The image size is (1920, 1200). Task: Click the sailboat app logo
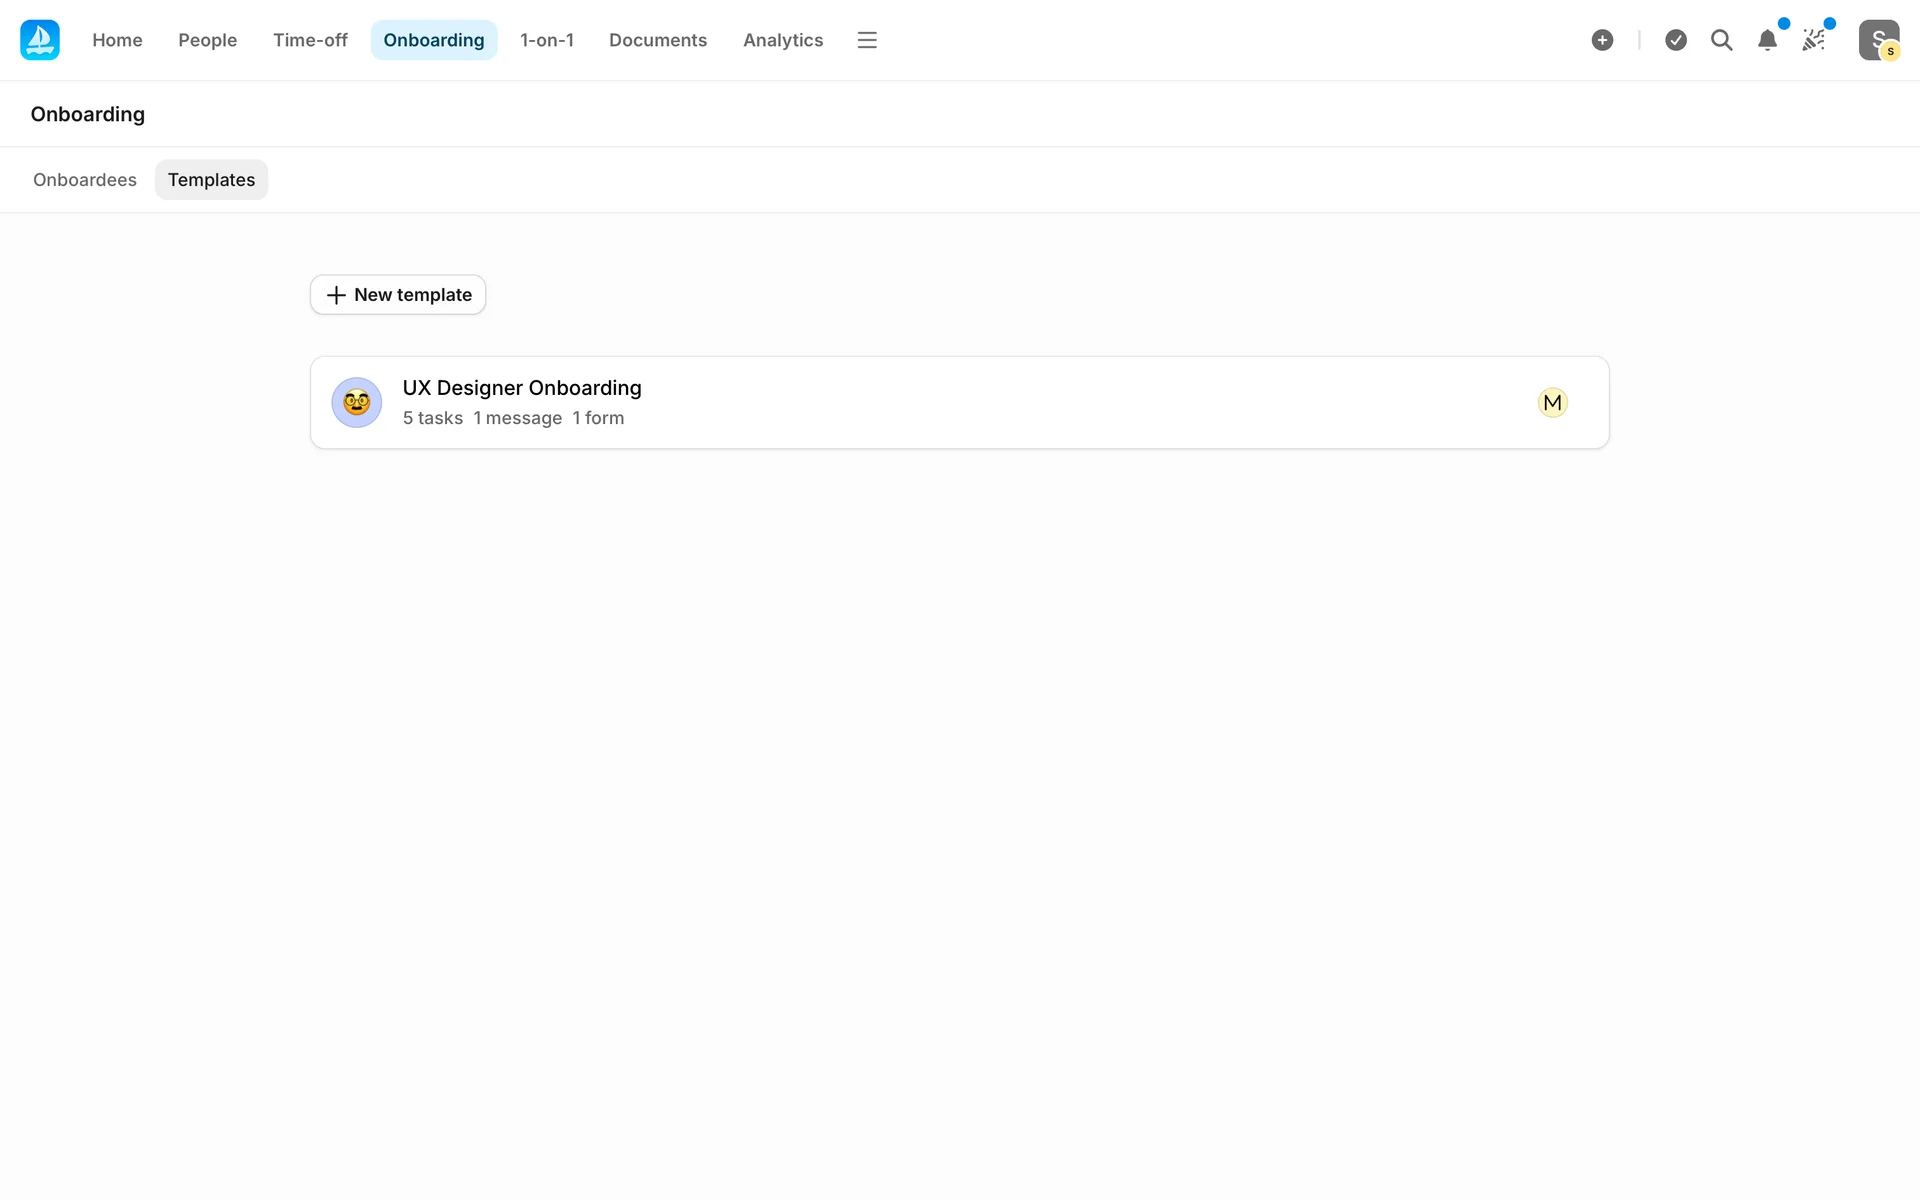click(40, 40)
